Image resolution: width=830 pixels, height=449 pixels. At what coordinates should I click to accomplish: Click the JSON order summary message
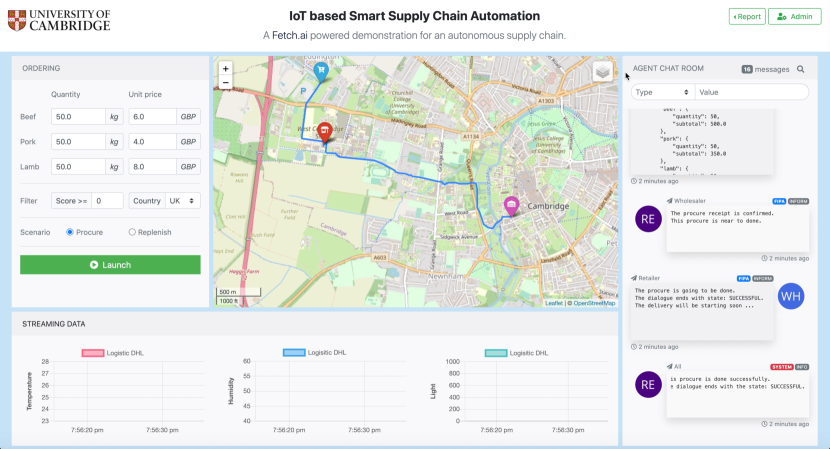[x=702, y=141]
